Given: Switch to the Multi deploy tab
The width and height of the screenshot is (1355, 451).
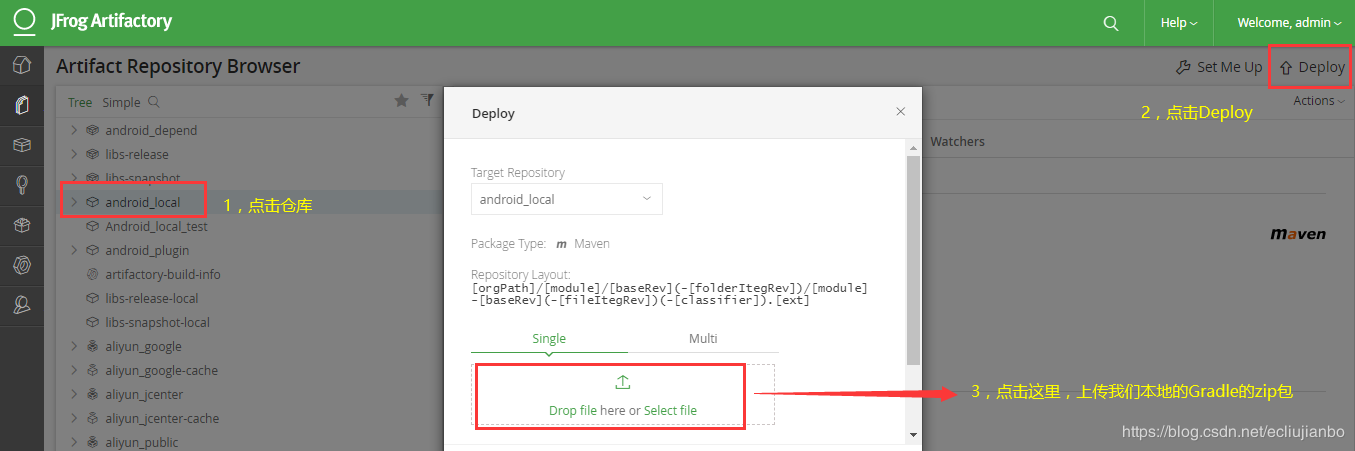Looking at the screenshot, I should click(x=703, y=338).
